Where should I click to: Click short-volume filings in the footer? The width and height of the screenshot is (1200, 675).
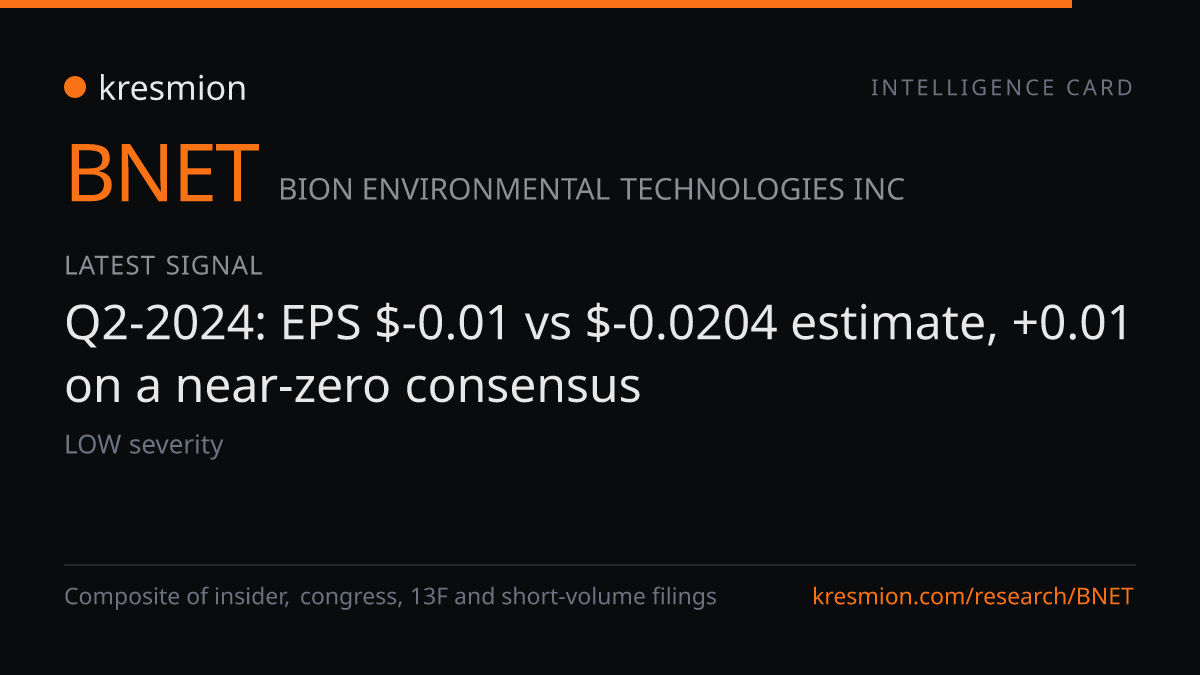point(608,597)
